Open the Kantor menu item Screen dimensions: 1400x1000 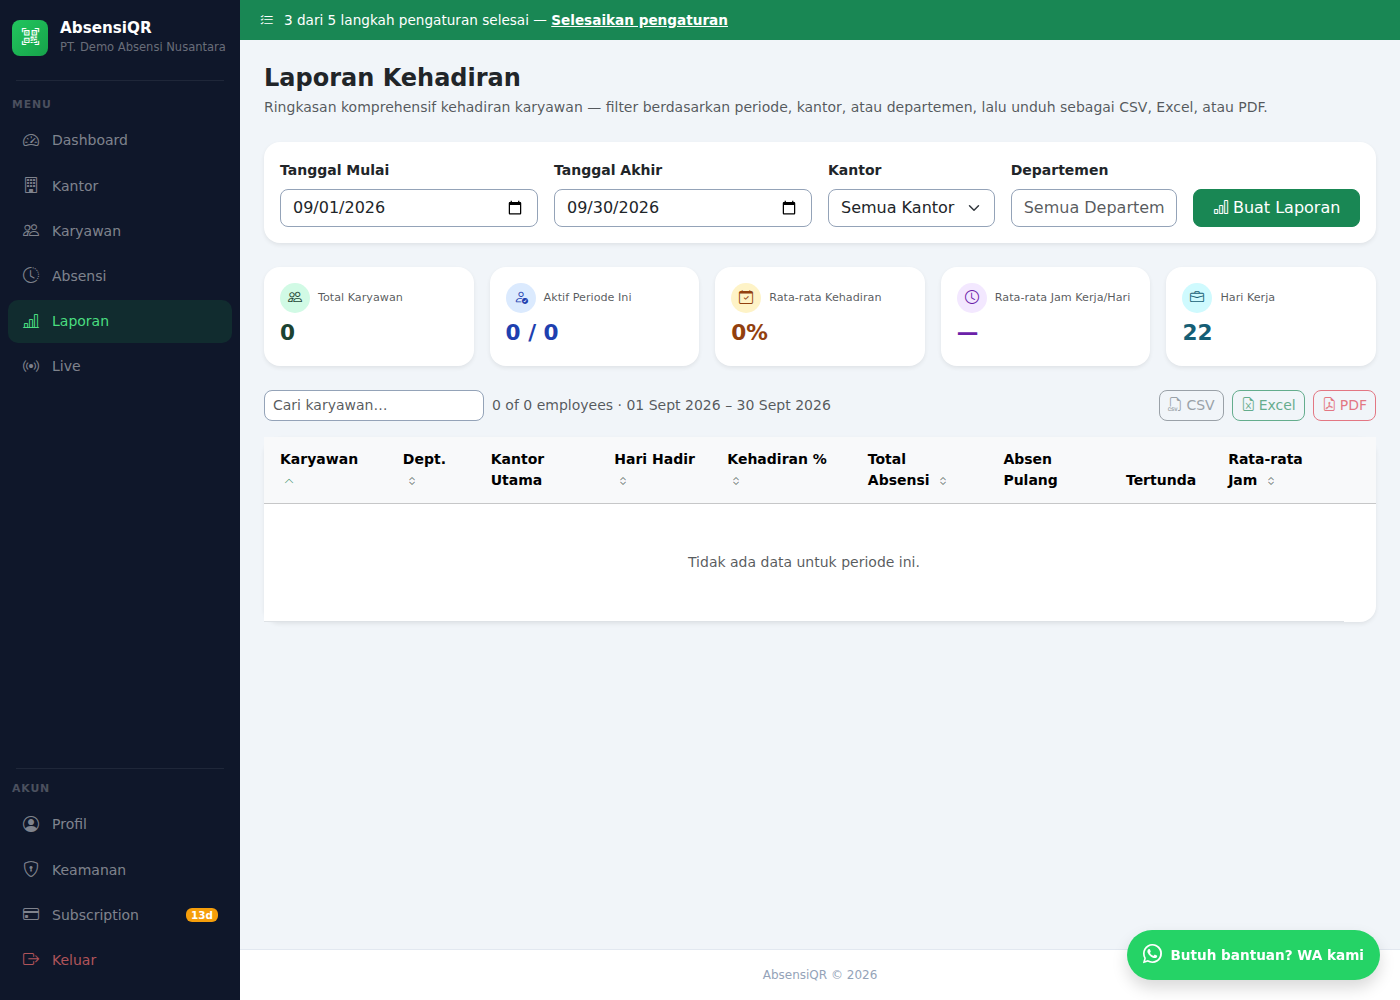pyautogui.click(x=120, y=186)
